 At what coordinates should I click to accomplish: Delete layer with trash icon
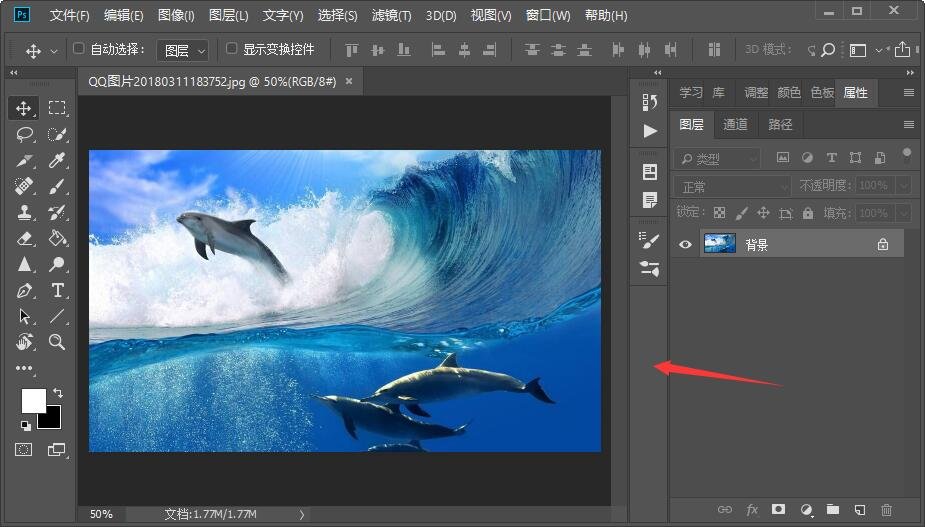coord(886,510)
